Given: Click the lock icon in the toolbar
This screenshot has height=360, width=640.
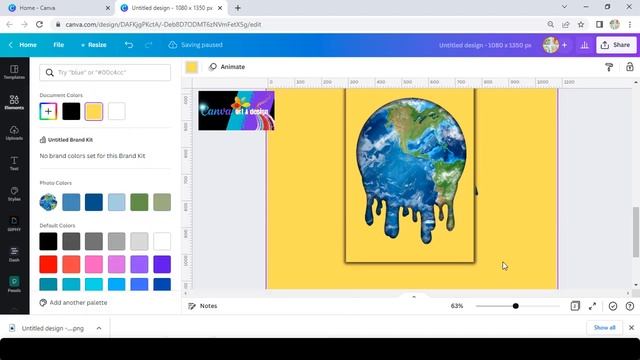Looking at the screenshot, I should (x=630, y=67).
